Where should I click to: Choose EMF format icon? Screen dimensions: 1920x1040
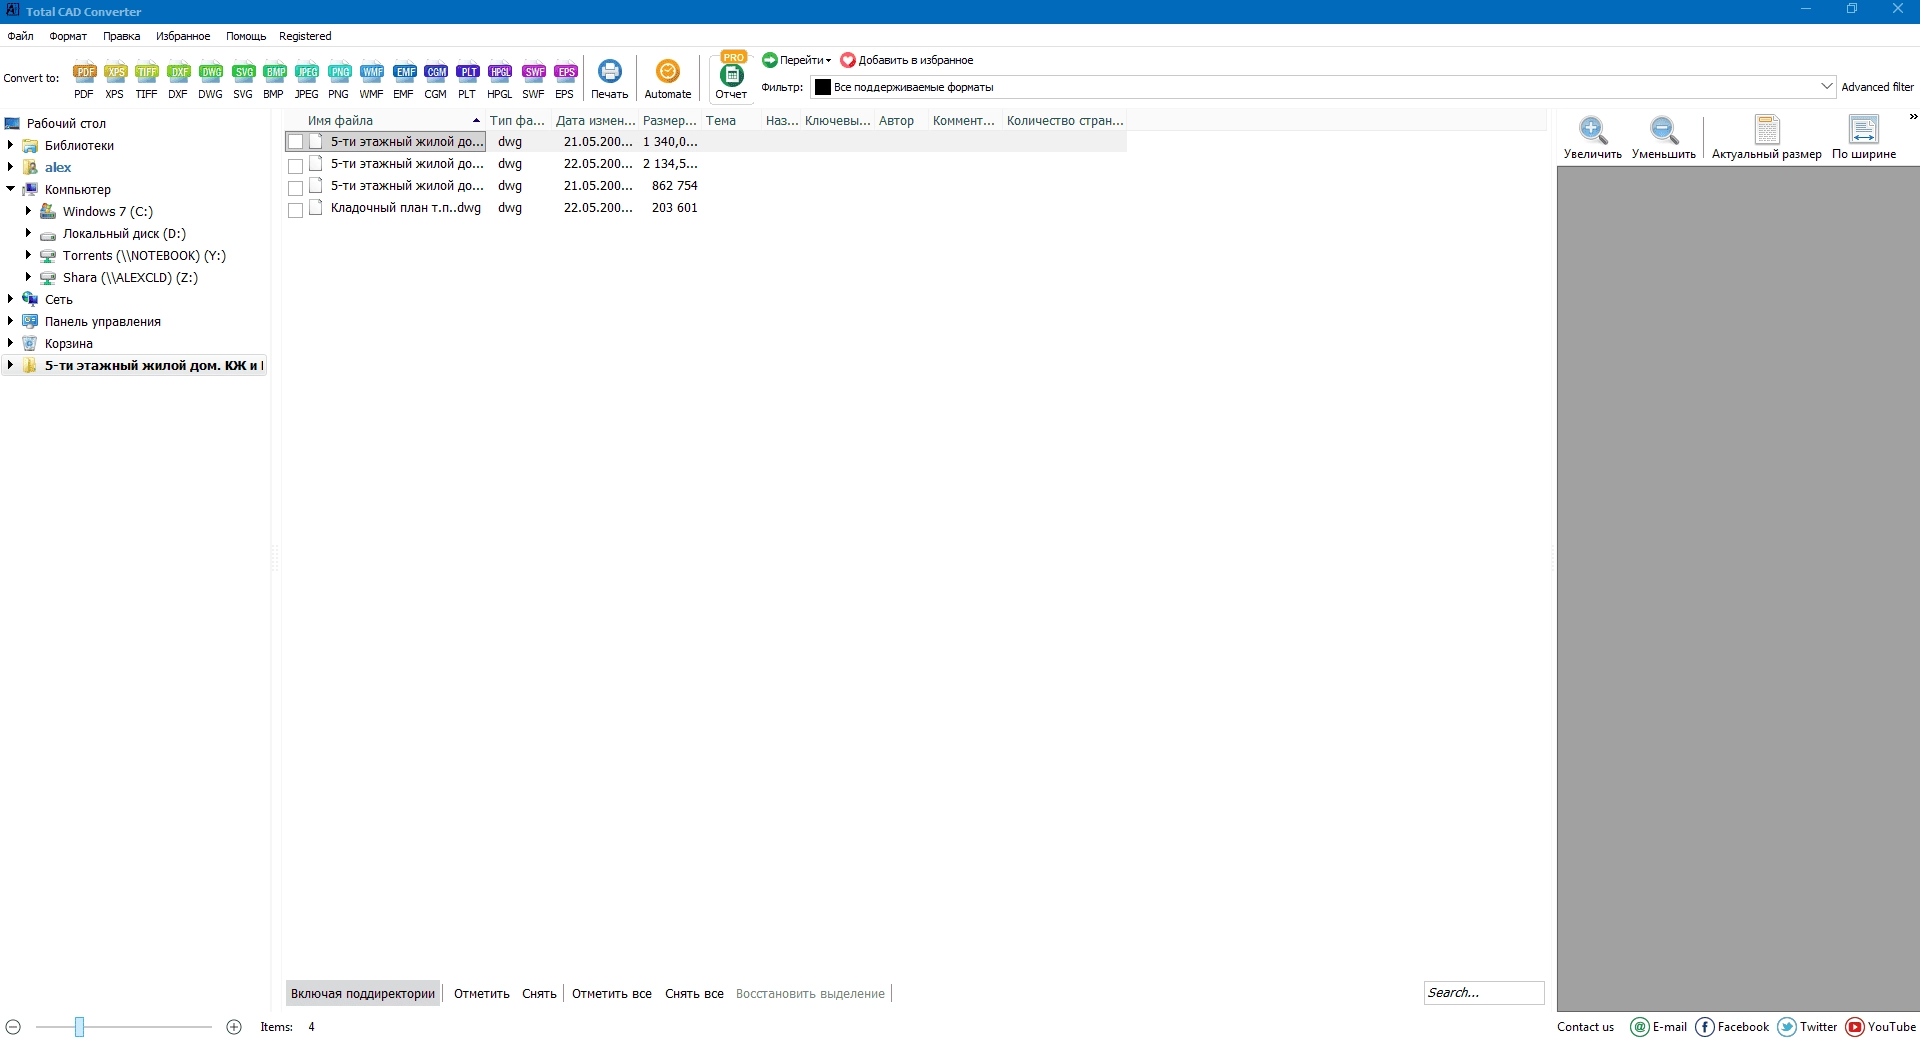(404, 80)
